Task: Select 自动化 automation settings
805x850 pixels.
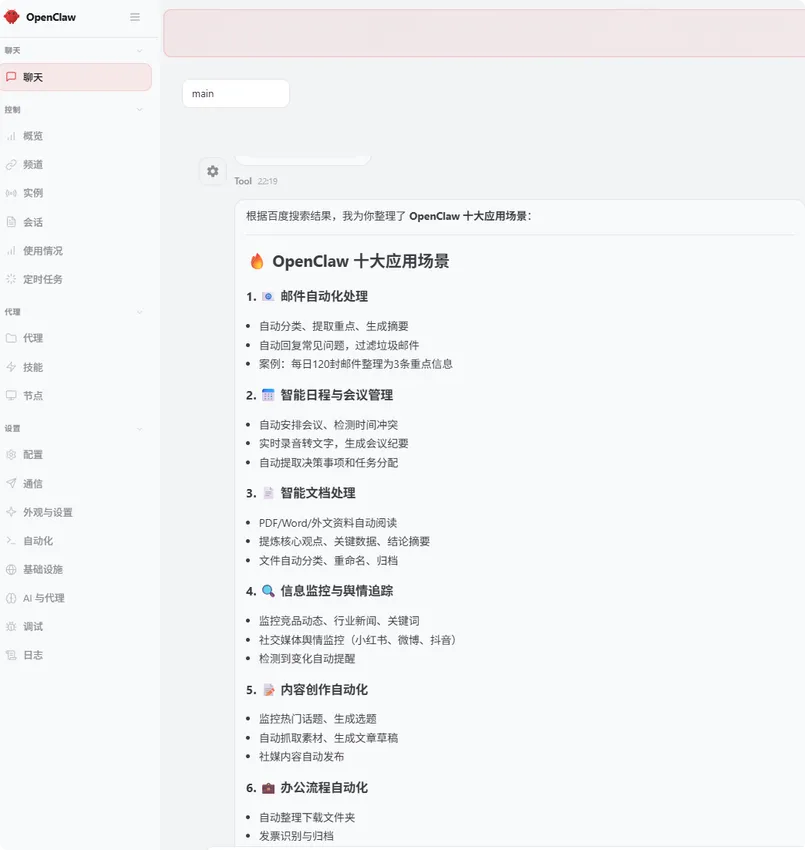Action: (76, 540)
